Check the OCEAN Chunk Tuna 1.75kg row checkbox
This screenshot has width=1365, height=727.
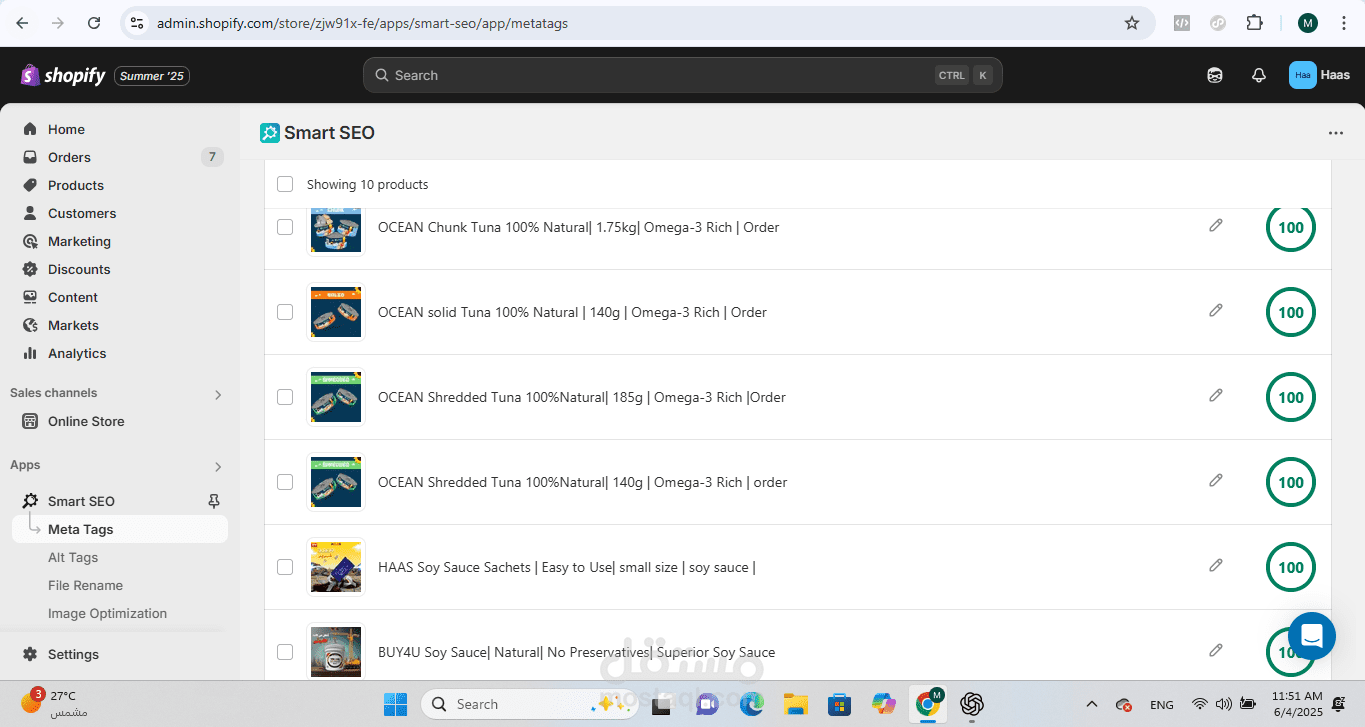click(285, 227)
